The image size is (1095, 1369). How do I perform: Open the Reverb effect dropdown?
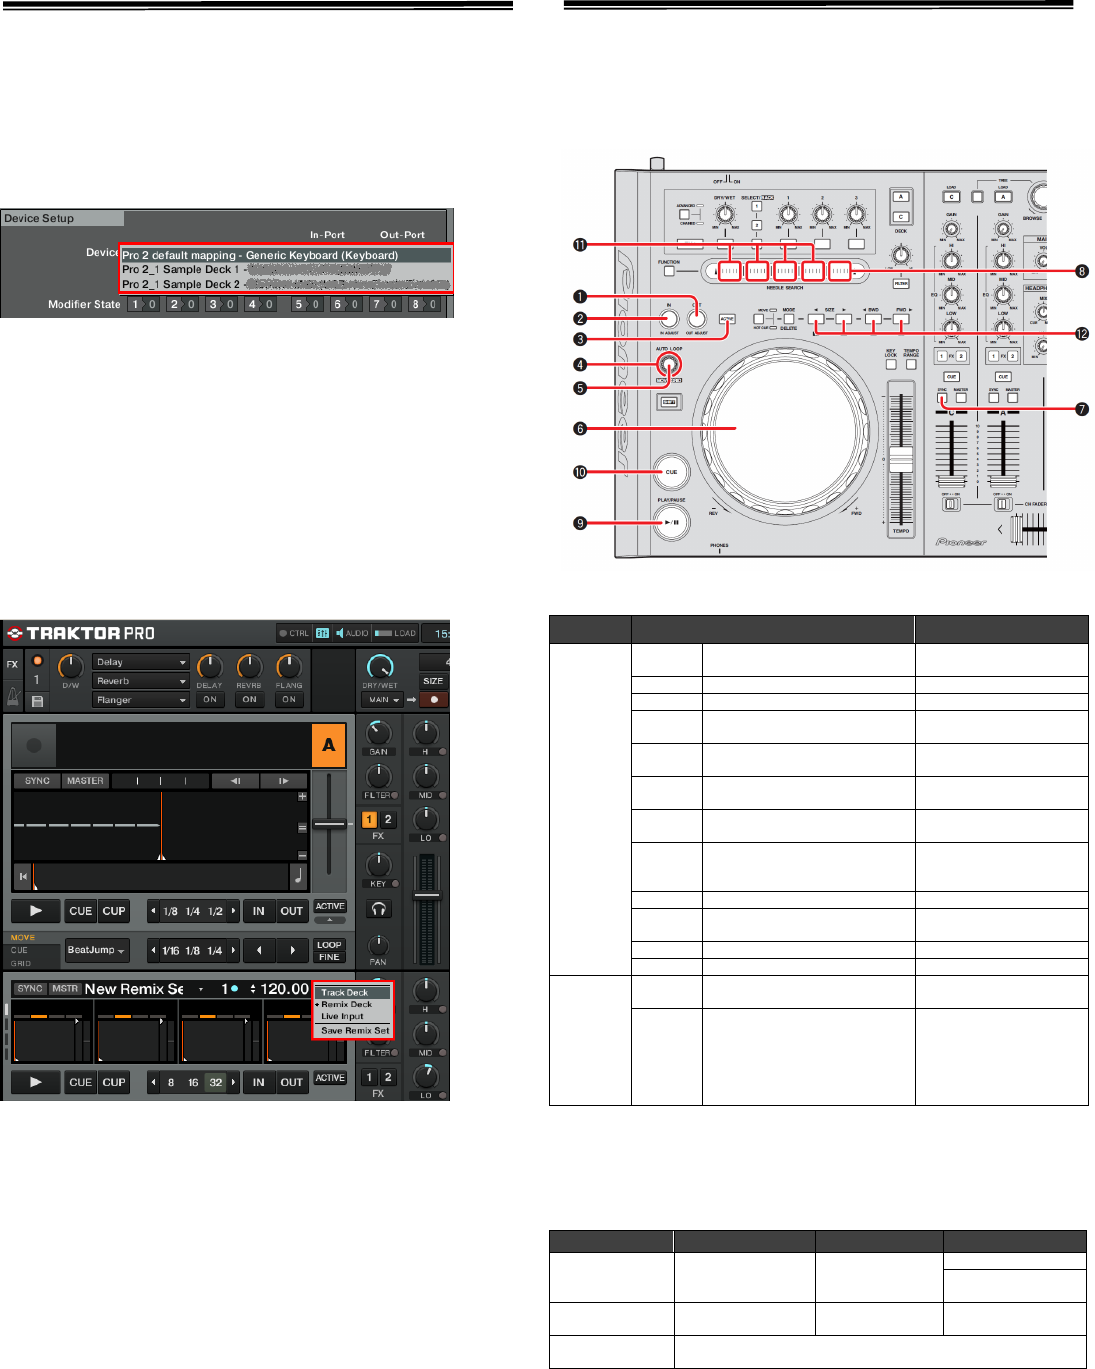pos(141,681)
